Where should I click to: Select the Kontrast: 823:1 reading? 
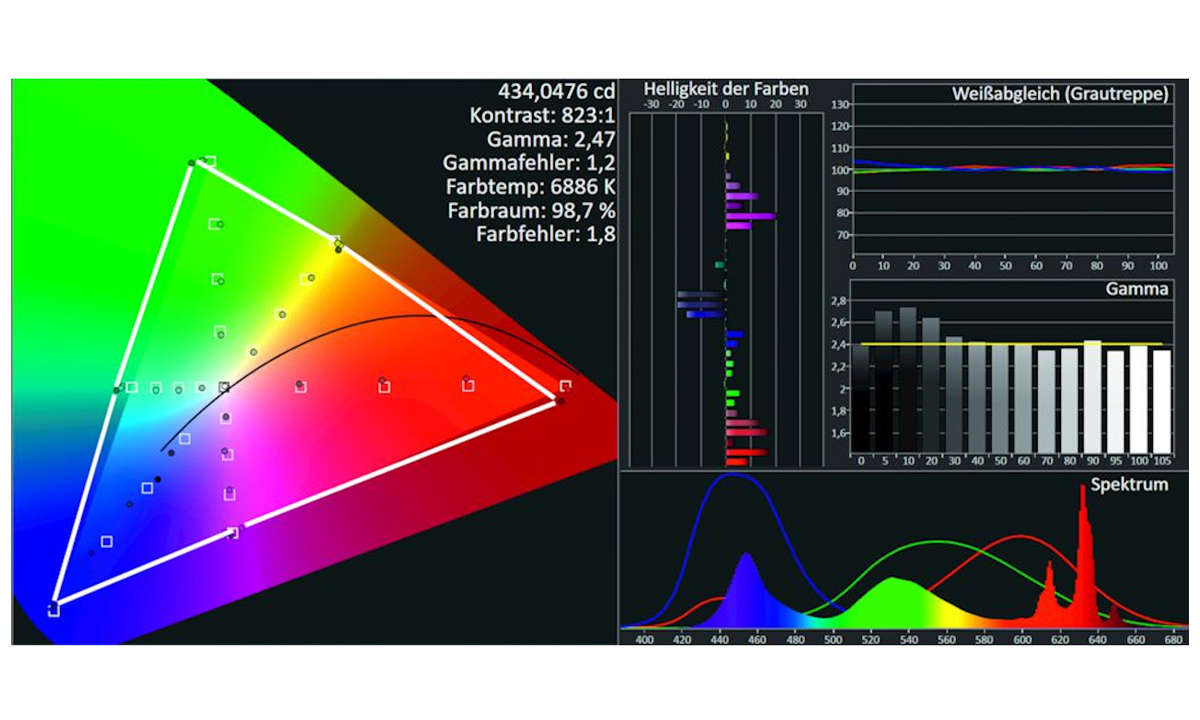pyautogui.click(x=542, y=114)
